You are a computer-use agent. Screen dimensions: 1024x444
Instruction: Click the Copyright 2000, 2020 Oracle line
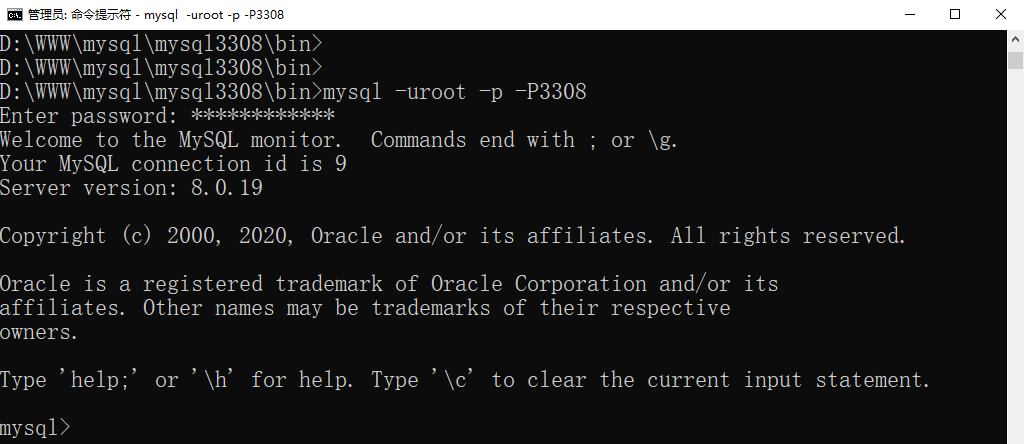(x=453, y=236)
